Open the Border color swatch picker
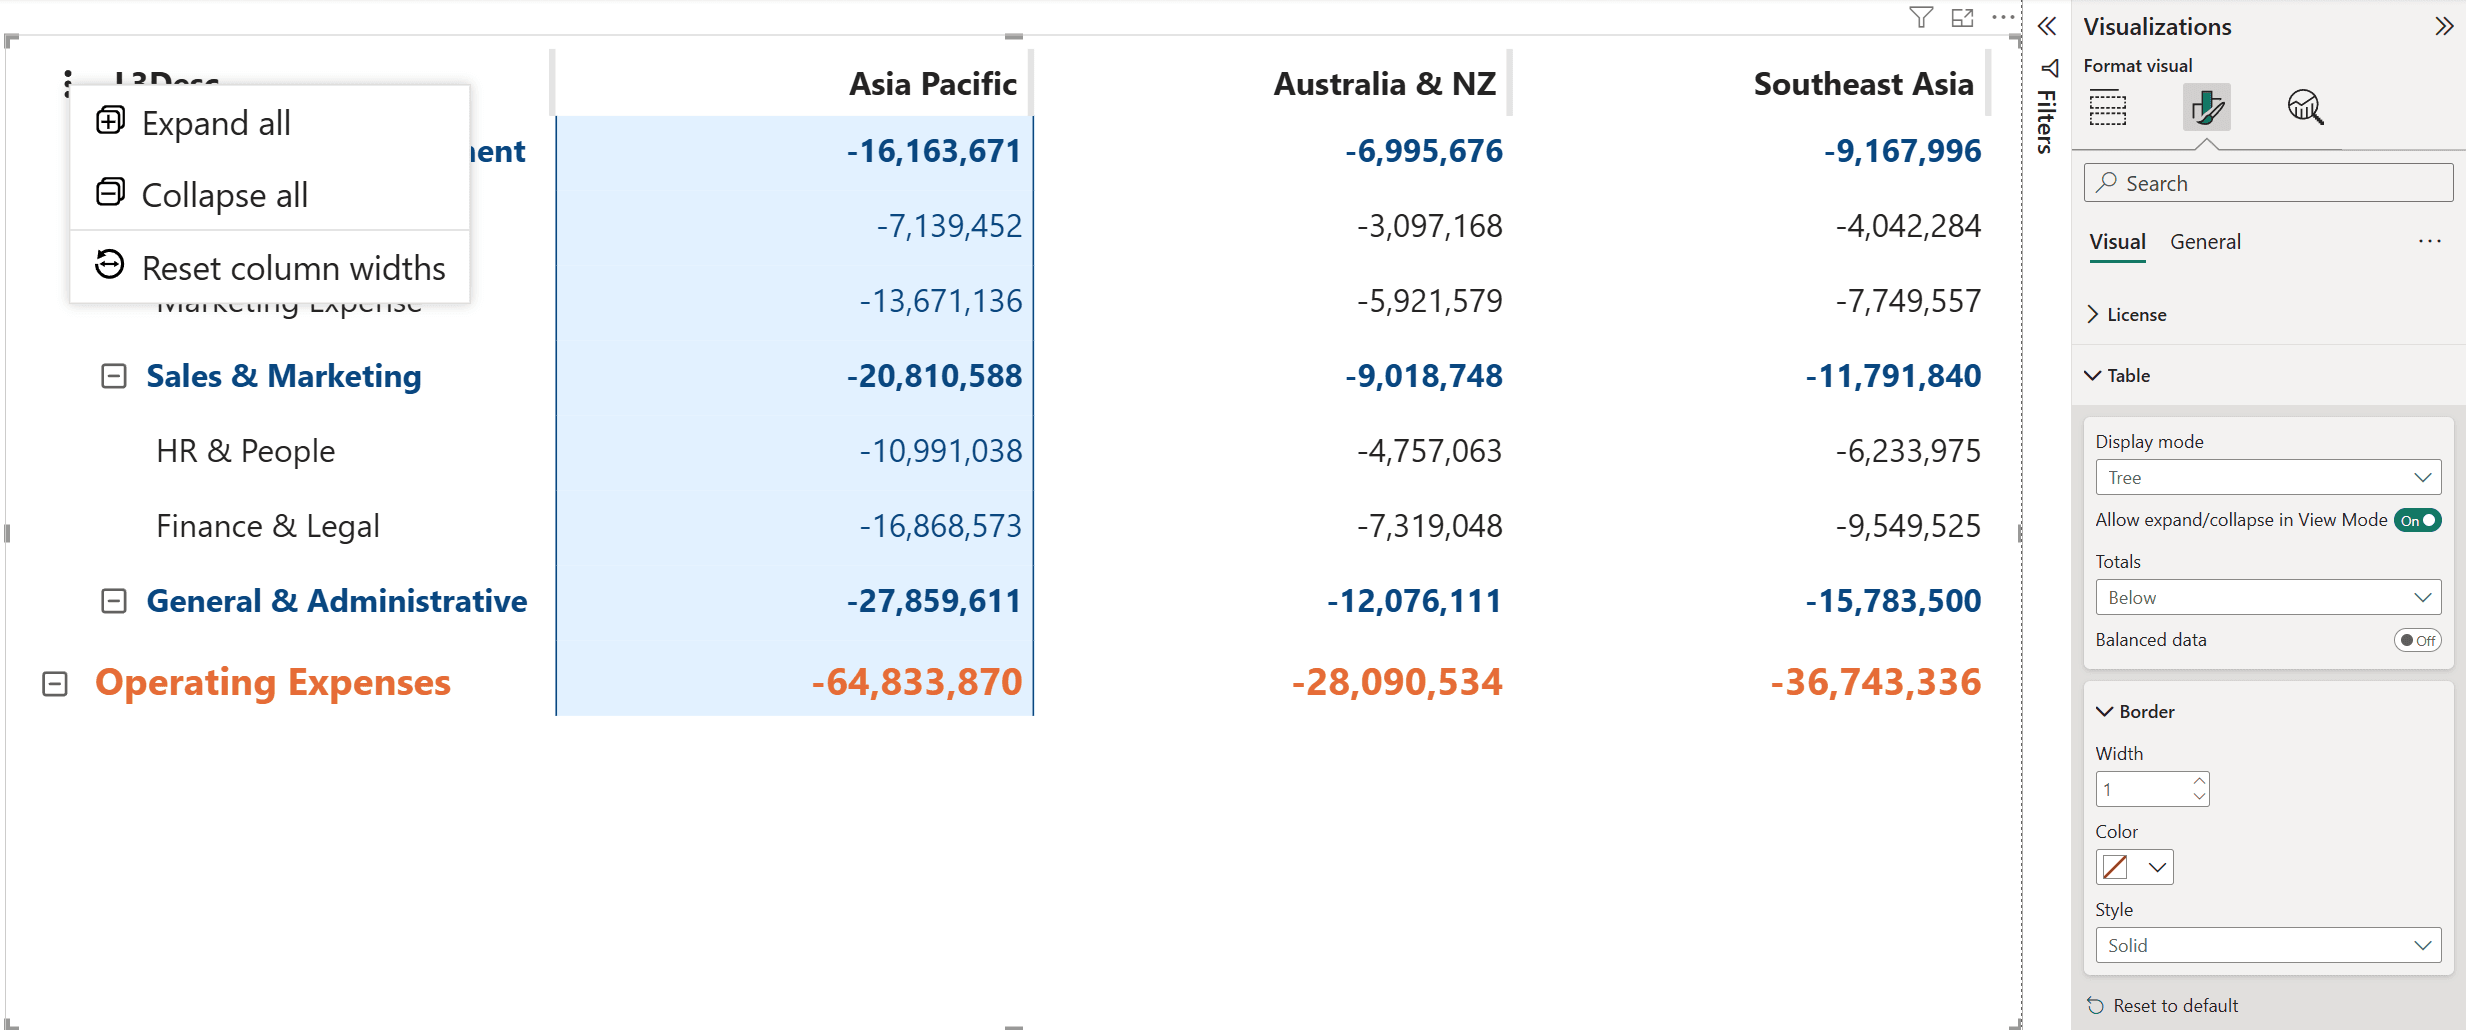 (2134, 867)
